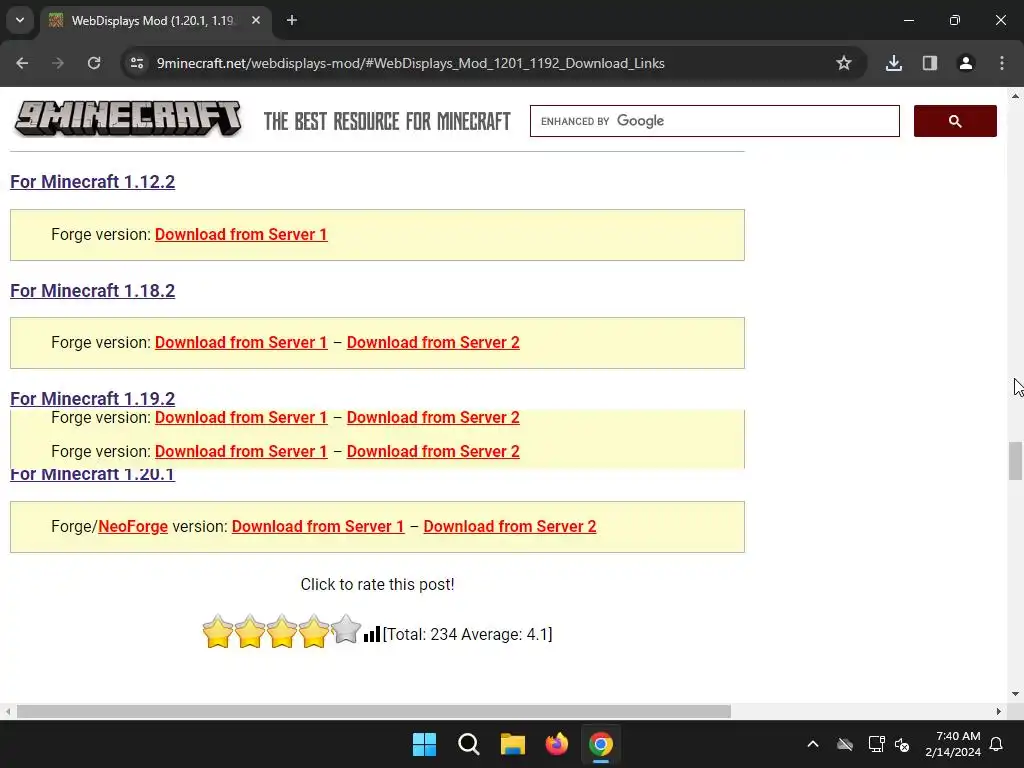1024x768 pixels.
Task: Open the For Minecraft 1.19.2 heading link
Action: [93, 398]
